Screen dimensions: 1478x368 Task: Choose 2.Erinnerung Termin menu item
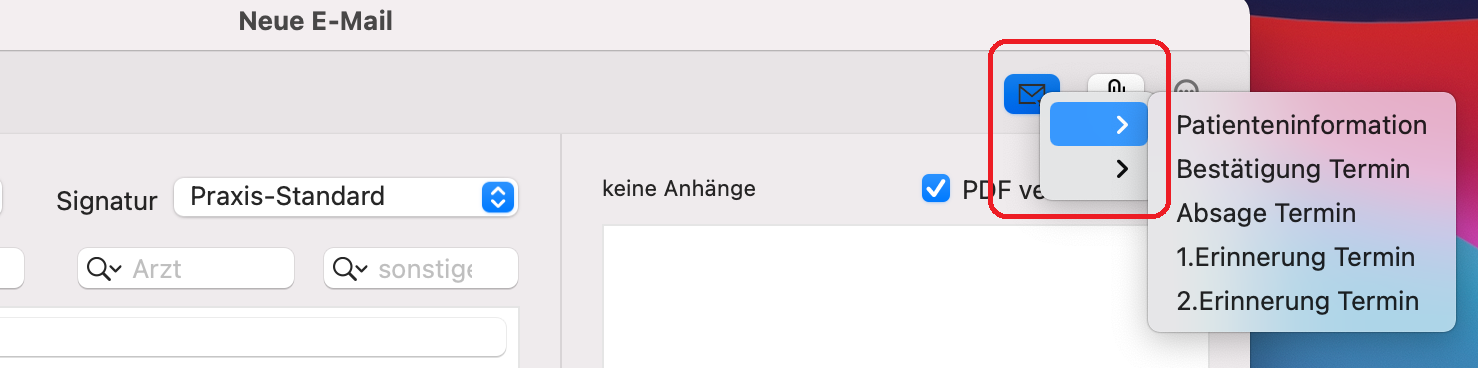coord(1298,301)
